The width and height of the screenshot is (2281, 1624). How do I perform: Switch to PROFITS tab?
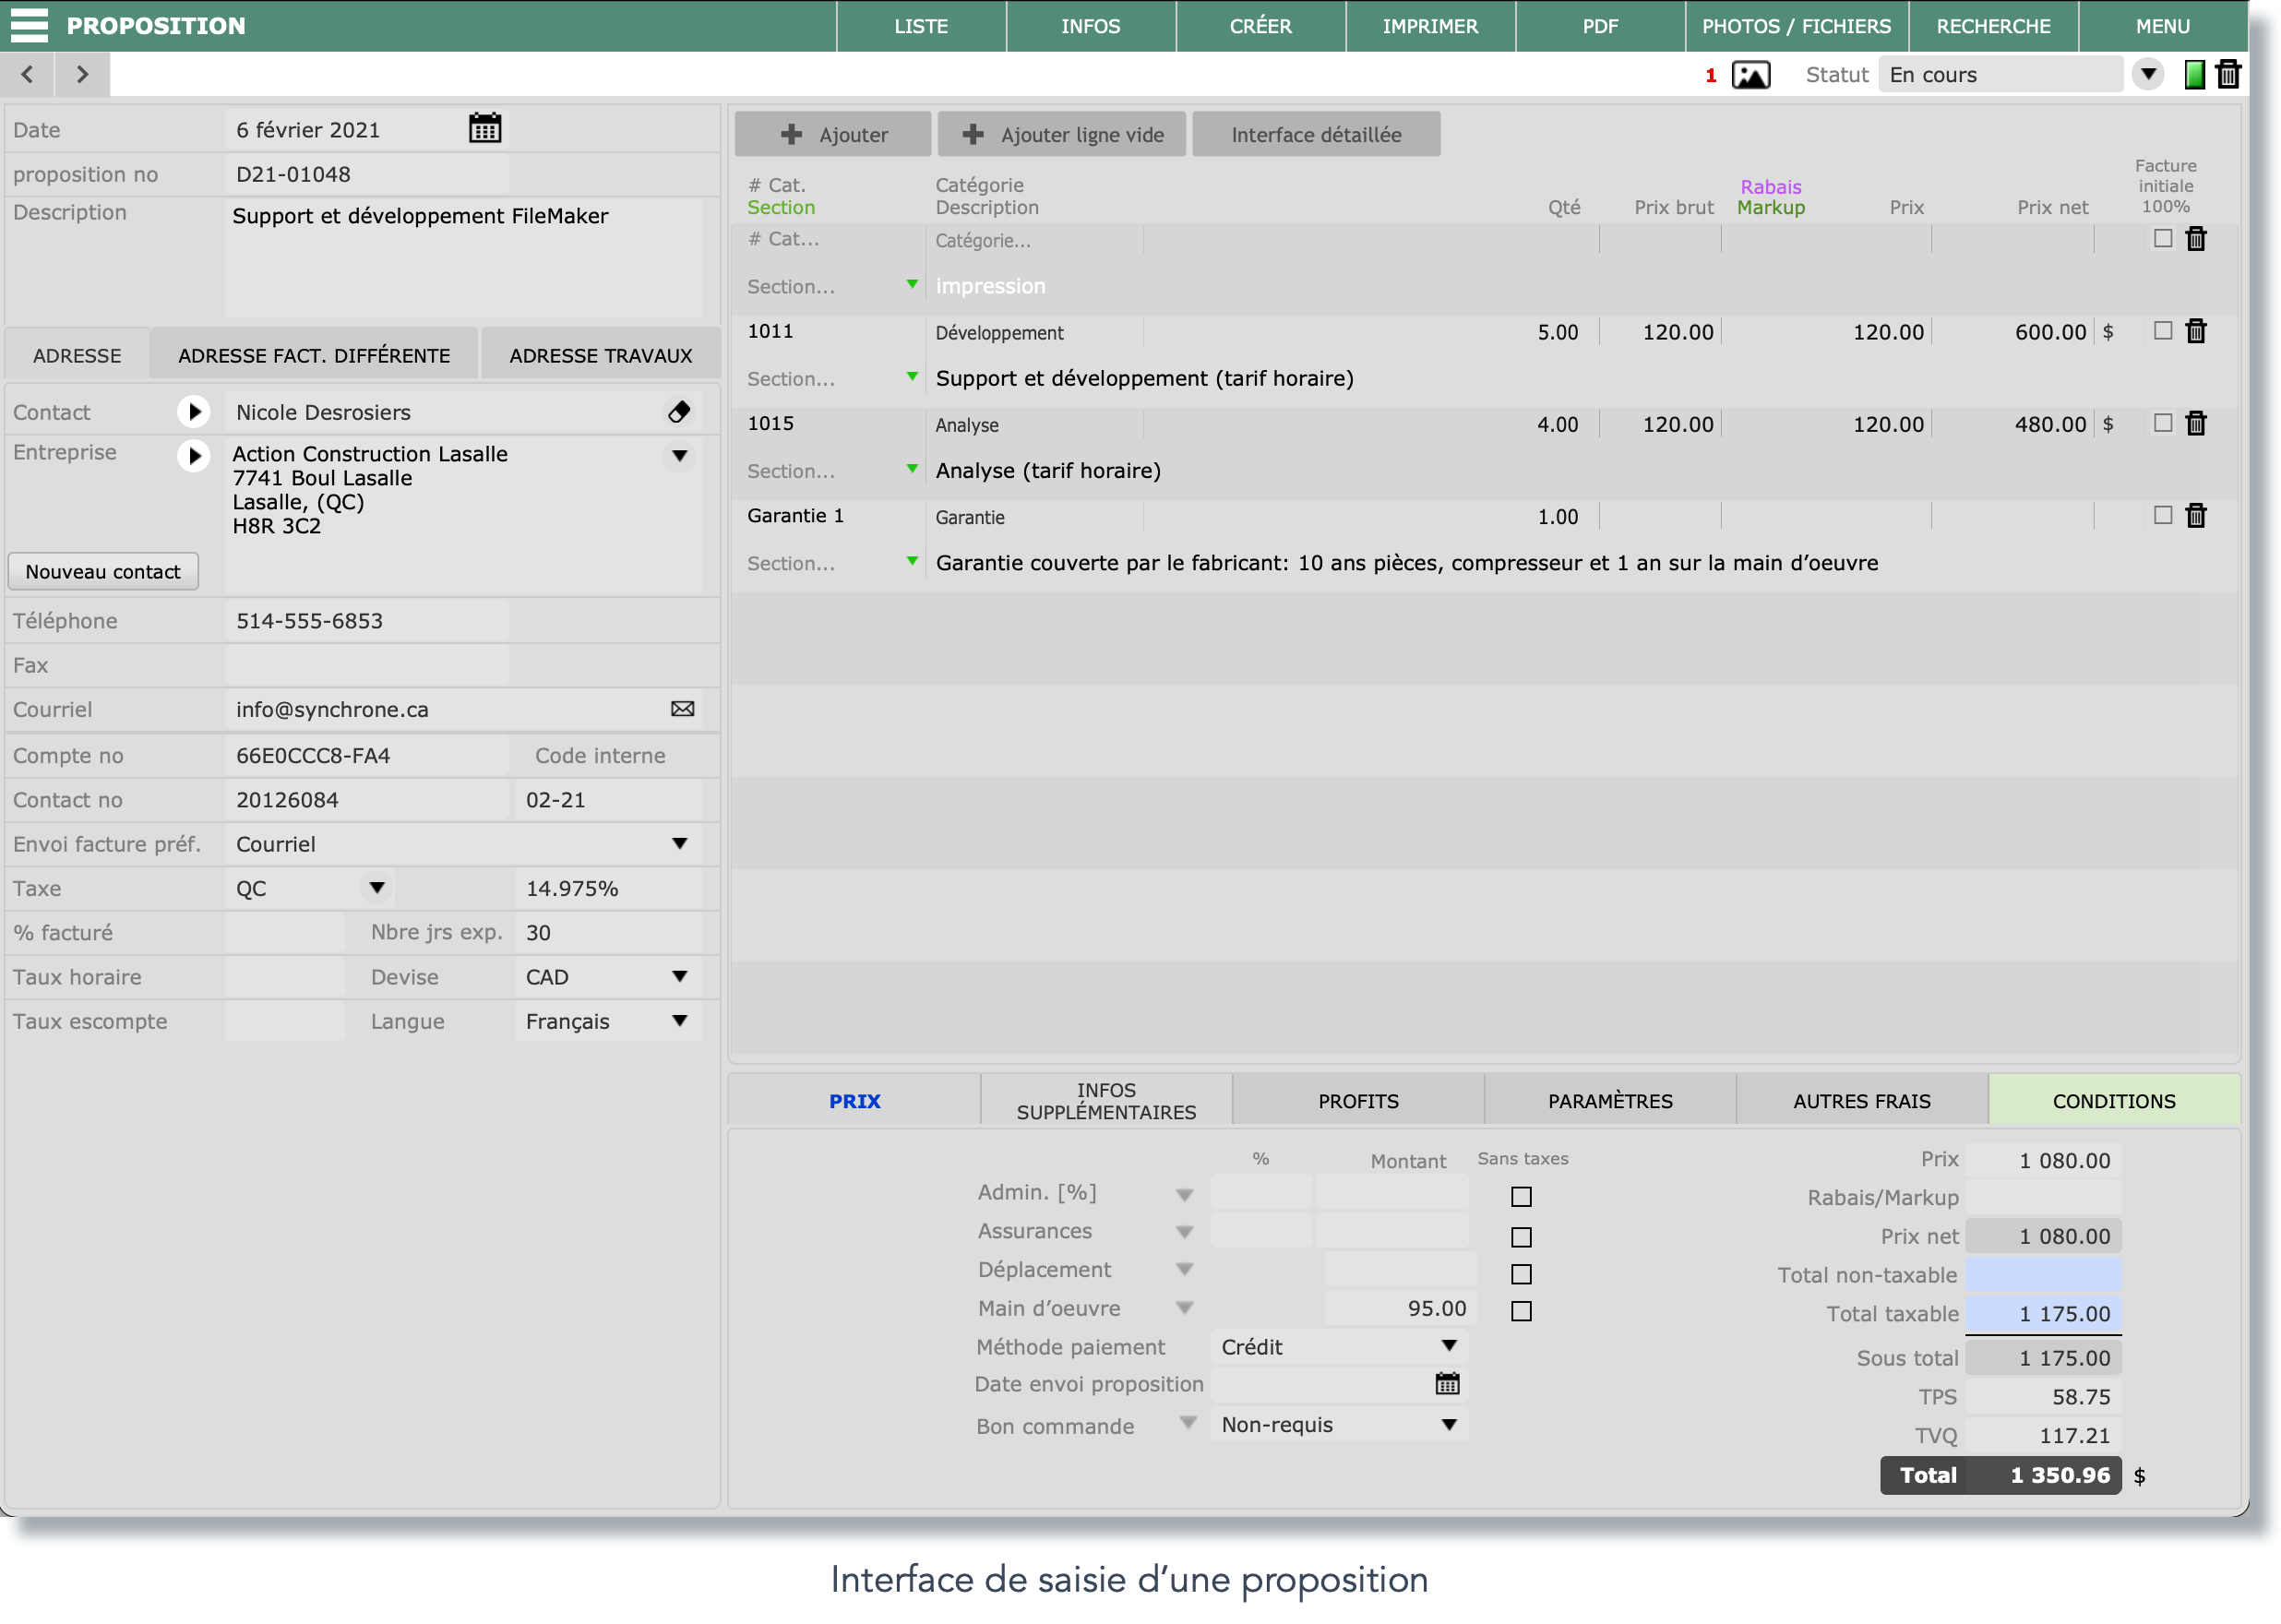pos(1358,1101)
